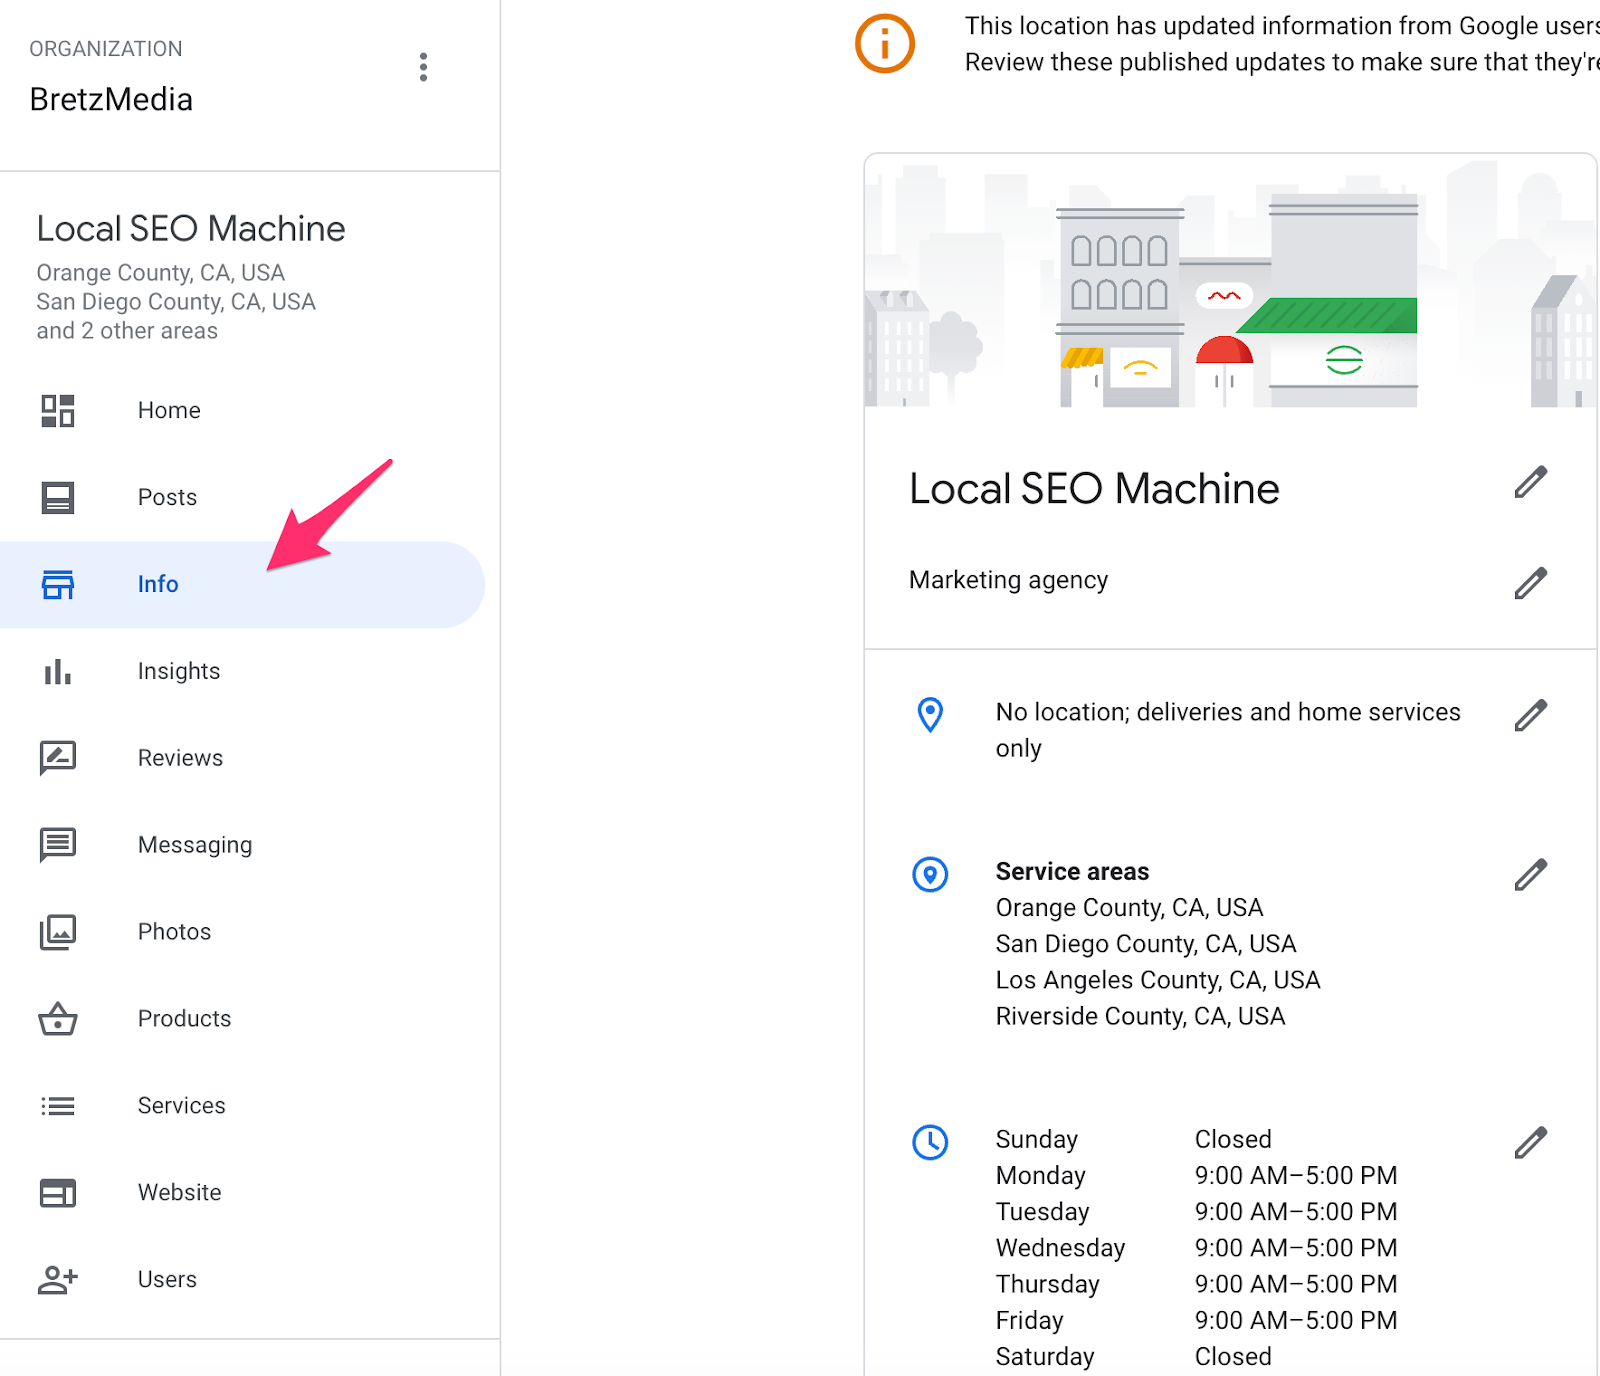Viewport: 1600px width, 1376px height.
Task: Click Friday's 9:00 AM–5:00 PM hours
Action: click(x=1296, y=1321)
